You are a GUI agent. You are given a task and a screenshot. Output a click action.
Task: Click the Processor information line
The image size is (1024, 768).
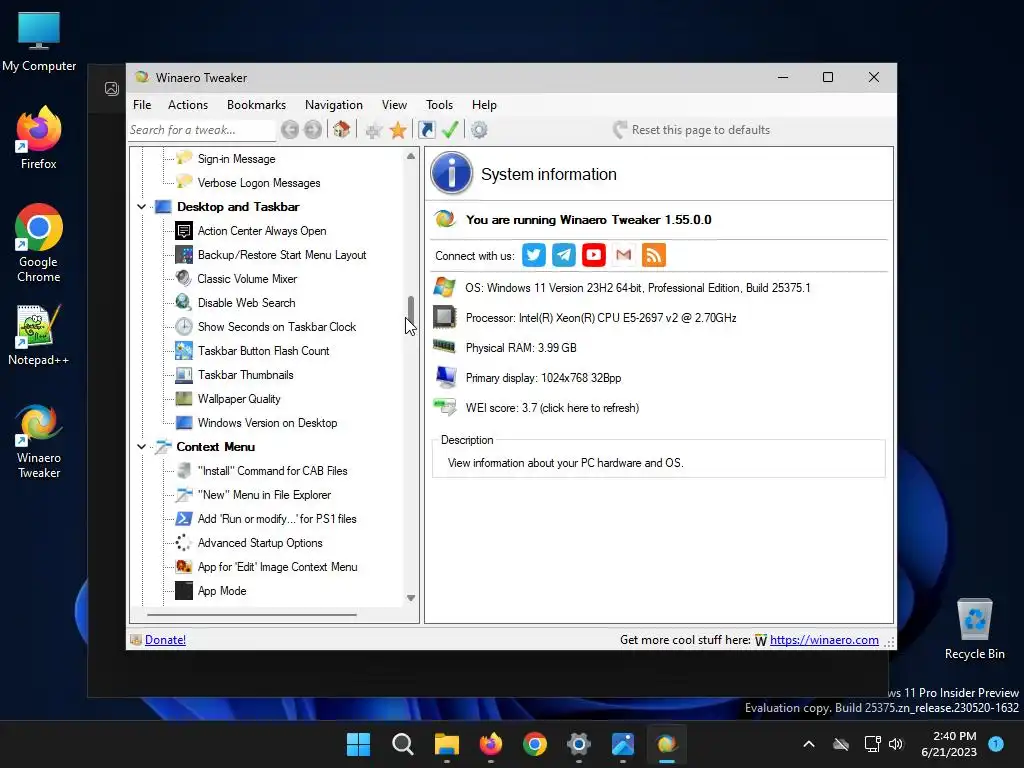pos(601,318)
